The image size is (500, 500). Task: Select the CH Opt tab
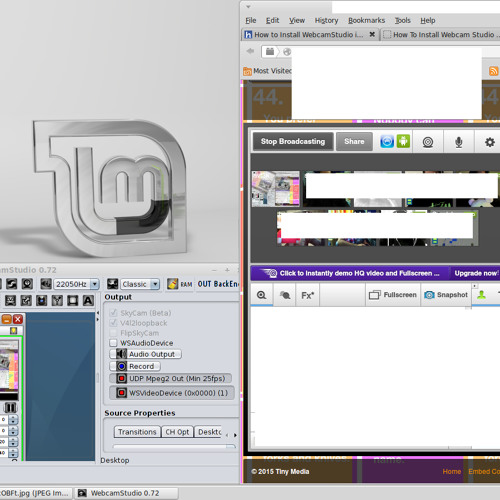[177, 432]
